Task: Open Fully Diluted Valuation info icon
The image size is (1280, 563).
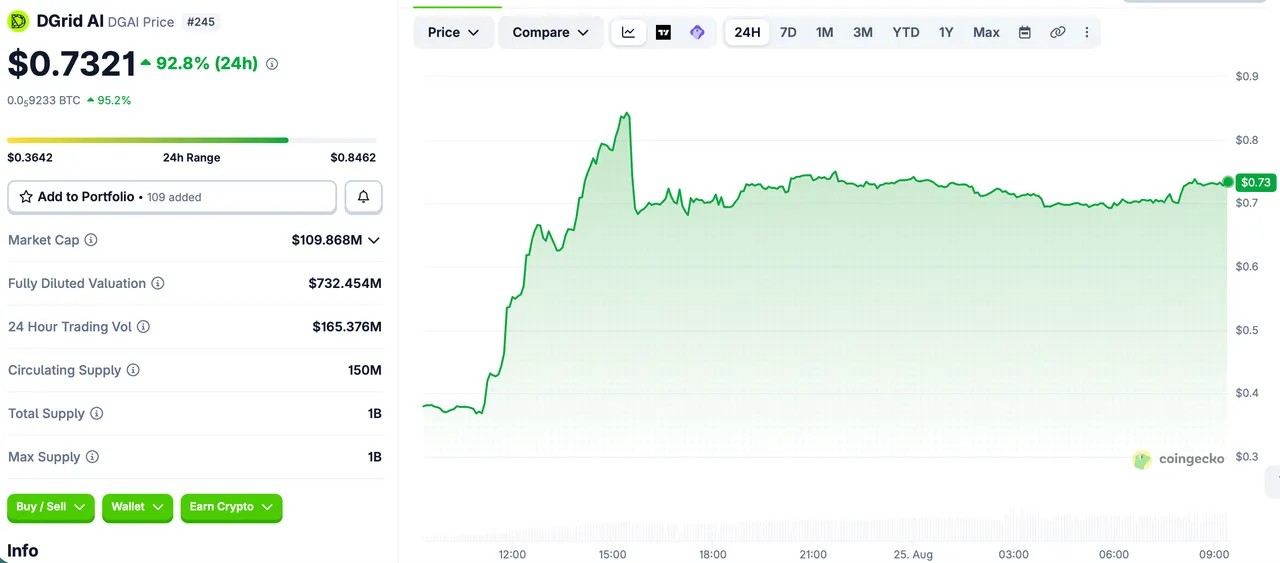Action: (158, 283)
